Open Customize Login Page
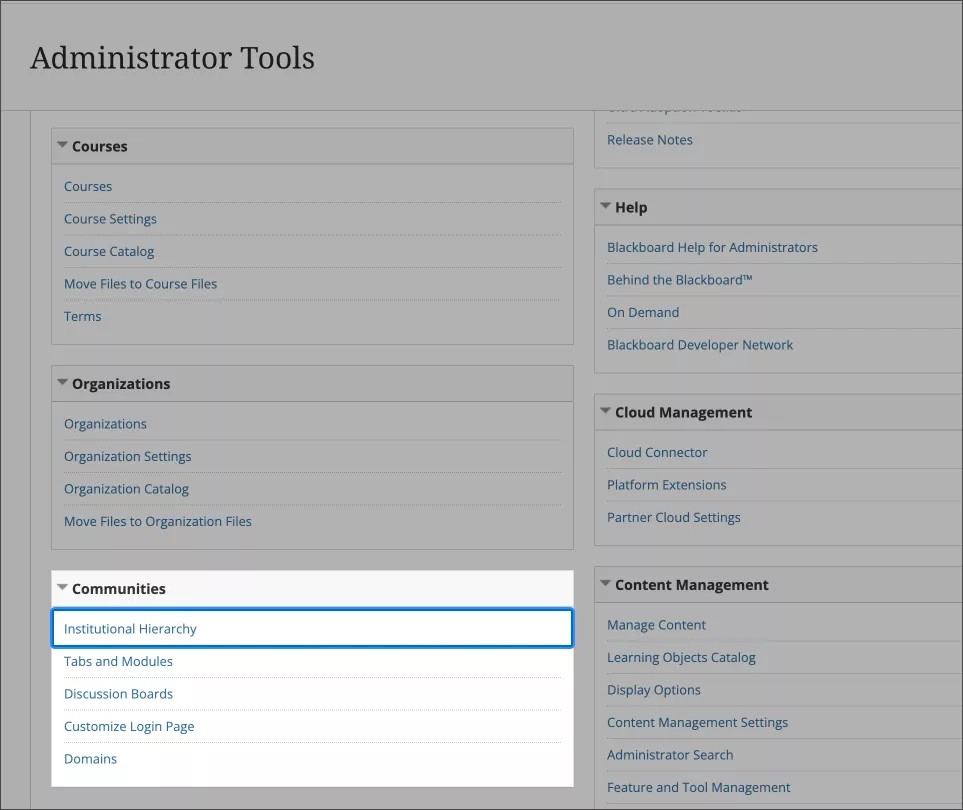Image resolution: width=963 pixels, height=810 pixels. [129, 726]
